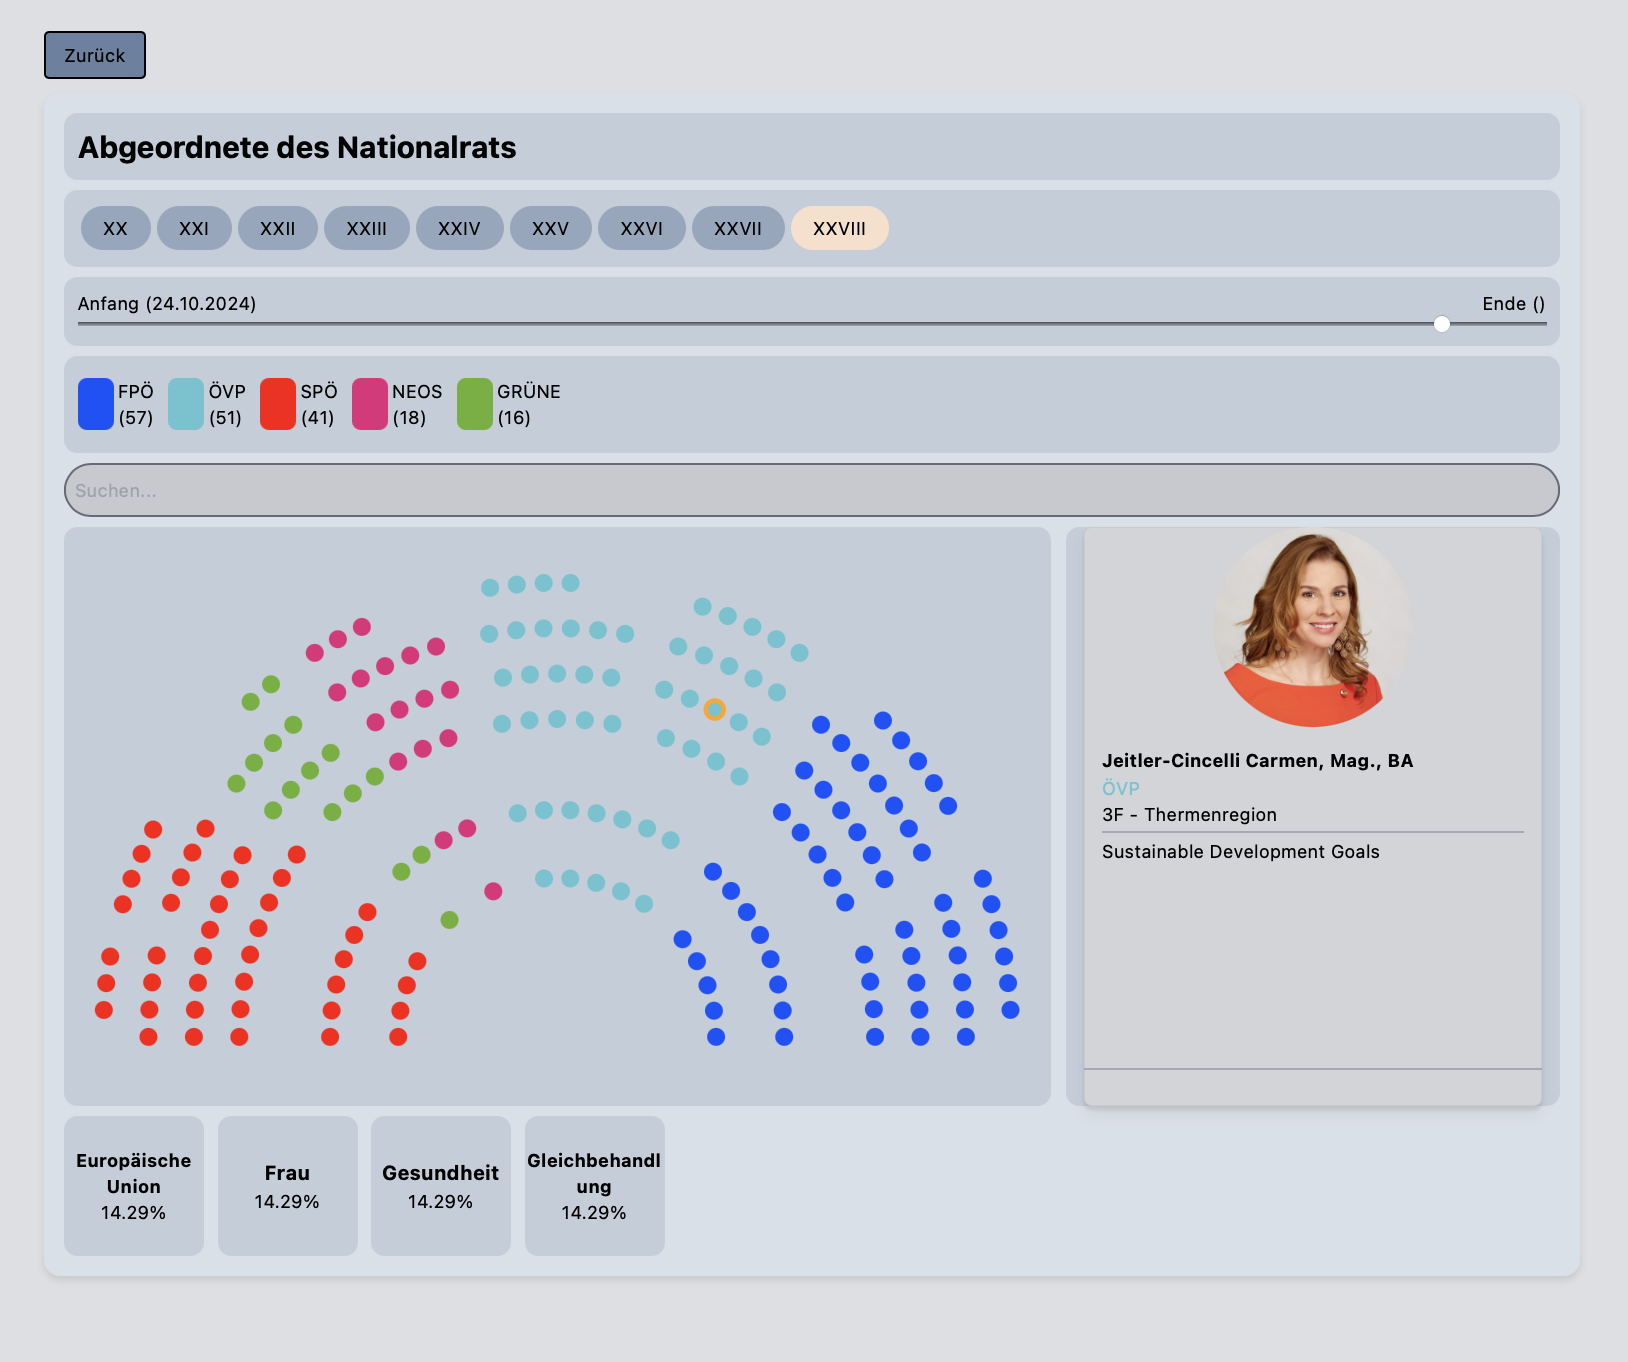This screenshot has width=1628, height=1362.
Task: Click the Europäische Union topic card
Action: [x=134, y=1186]
